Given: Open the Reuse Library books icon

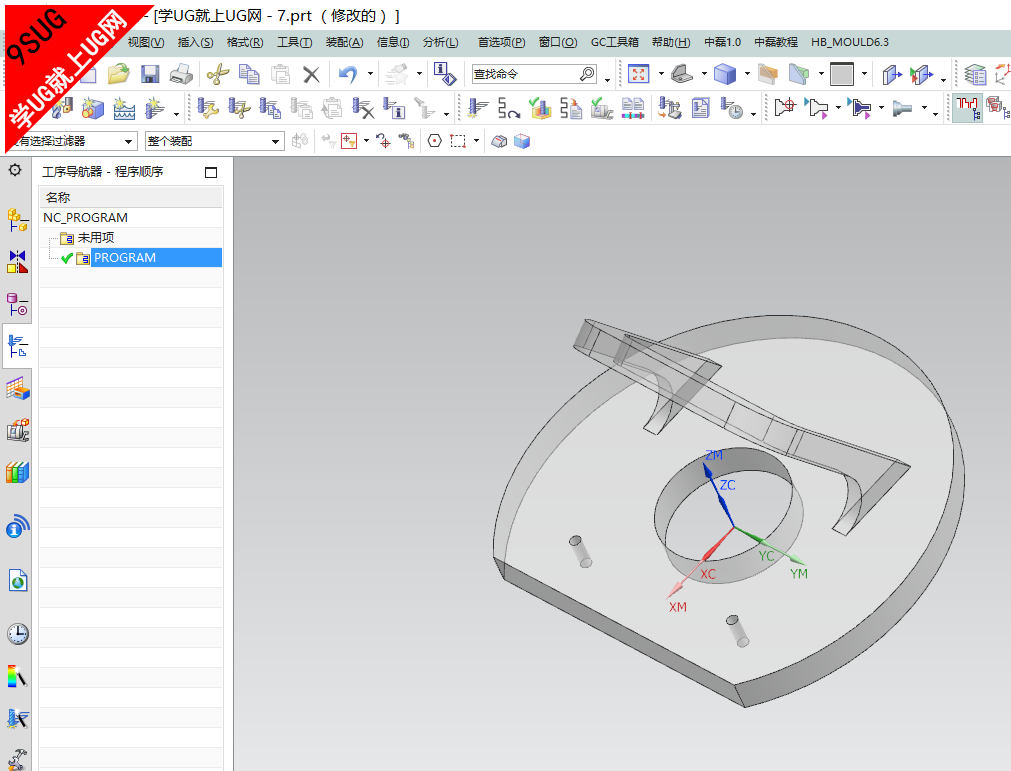Looking at the screenshot, I should 17,473.
